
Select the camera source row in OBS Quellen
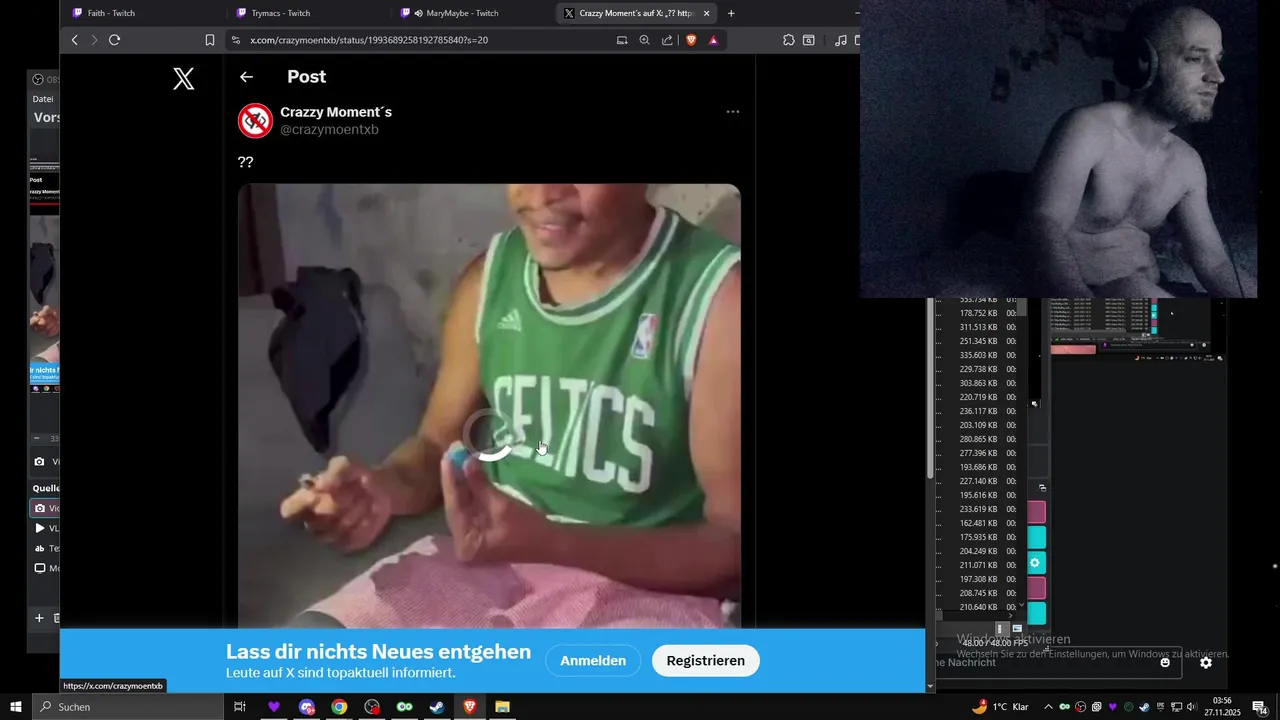click(x=45, y=508)
